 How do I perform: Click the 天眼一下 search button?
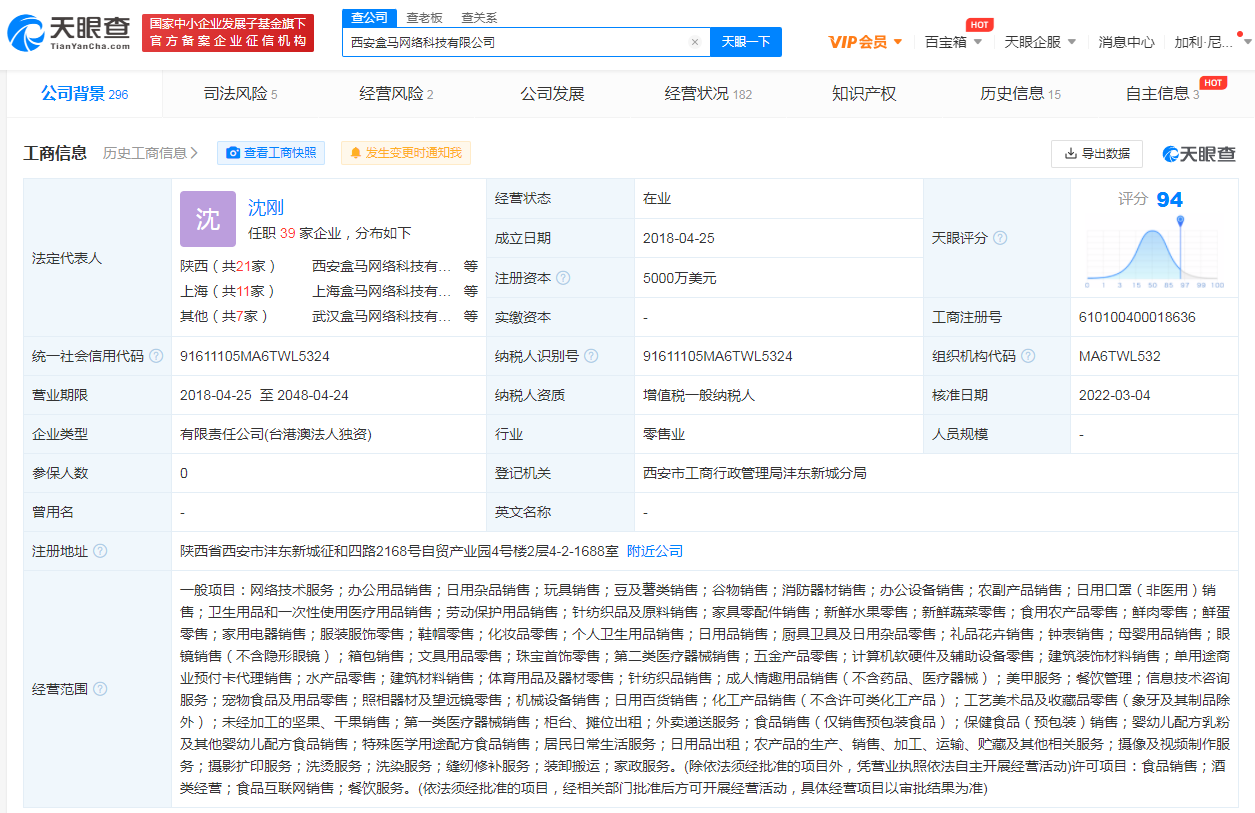pyautogui.click(x=746, y=42)
